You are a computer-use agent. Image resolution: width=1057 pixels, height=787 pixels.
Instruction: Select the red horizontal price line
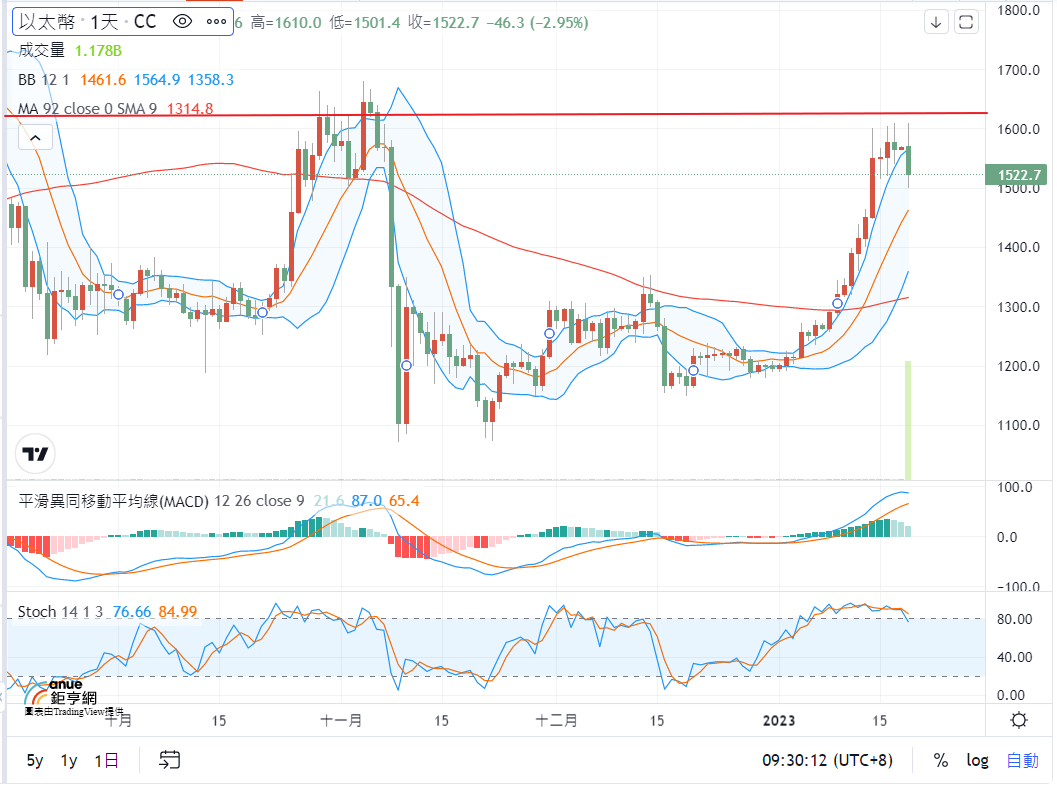tap(700, 114)
